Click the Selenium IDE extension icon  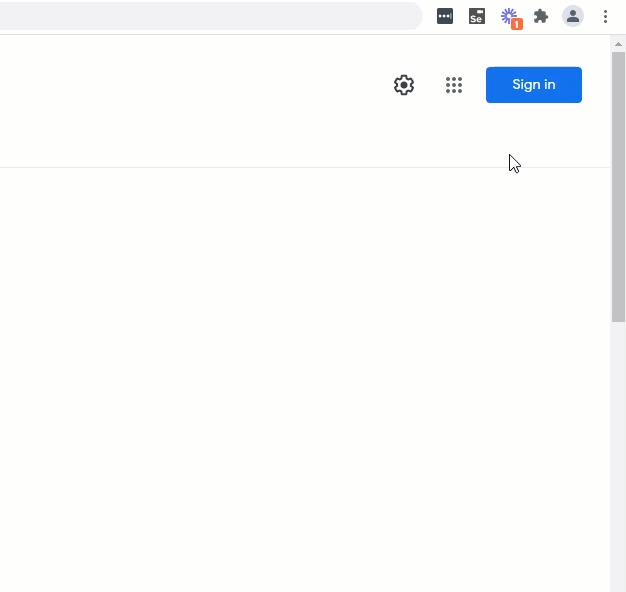477,16
